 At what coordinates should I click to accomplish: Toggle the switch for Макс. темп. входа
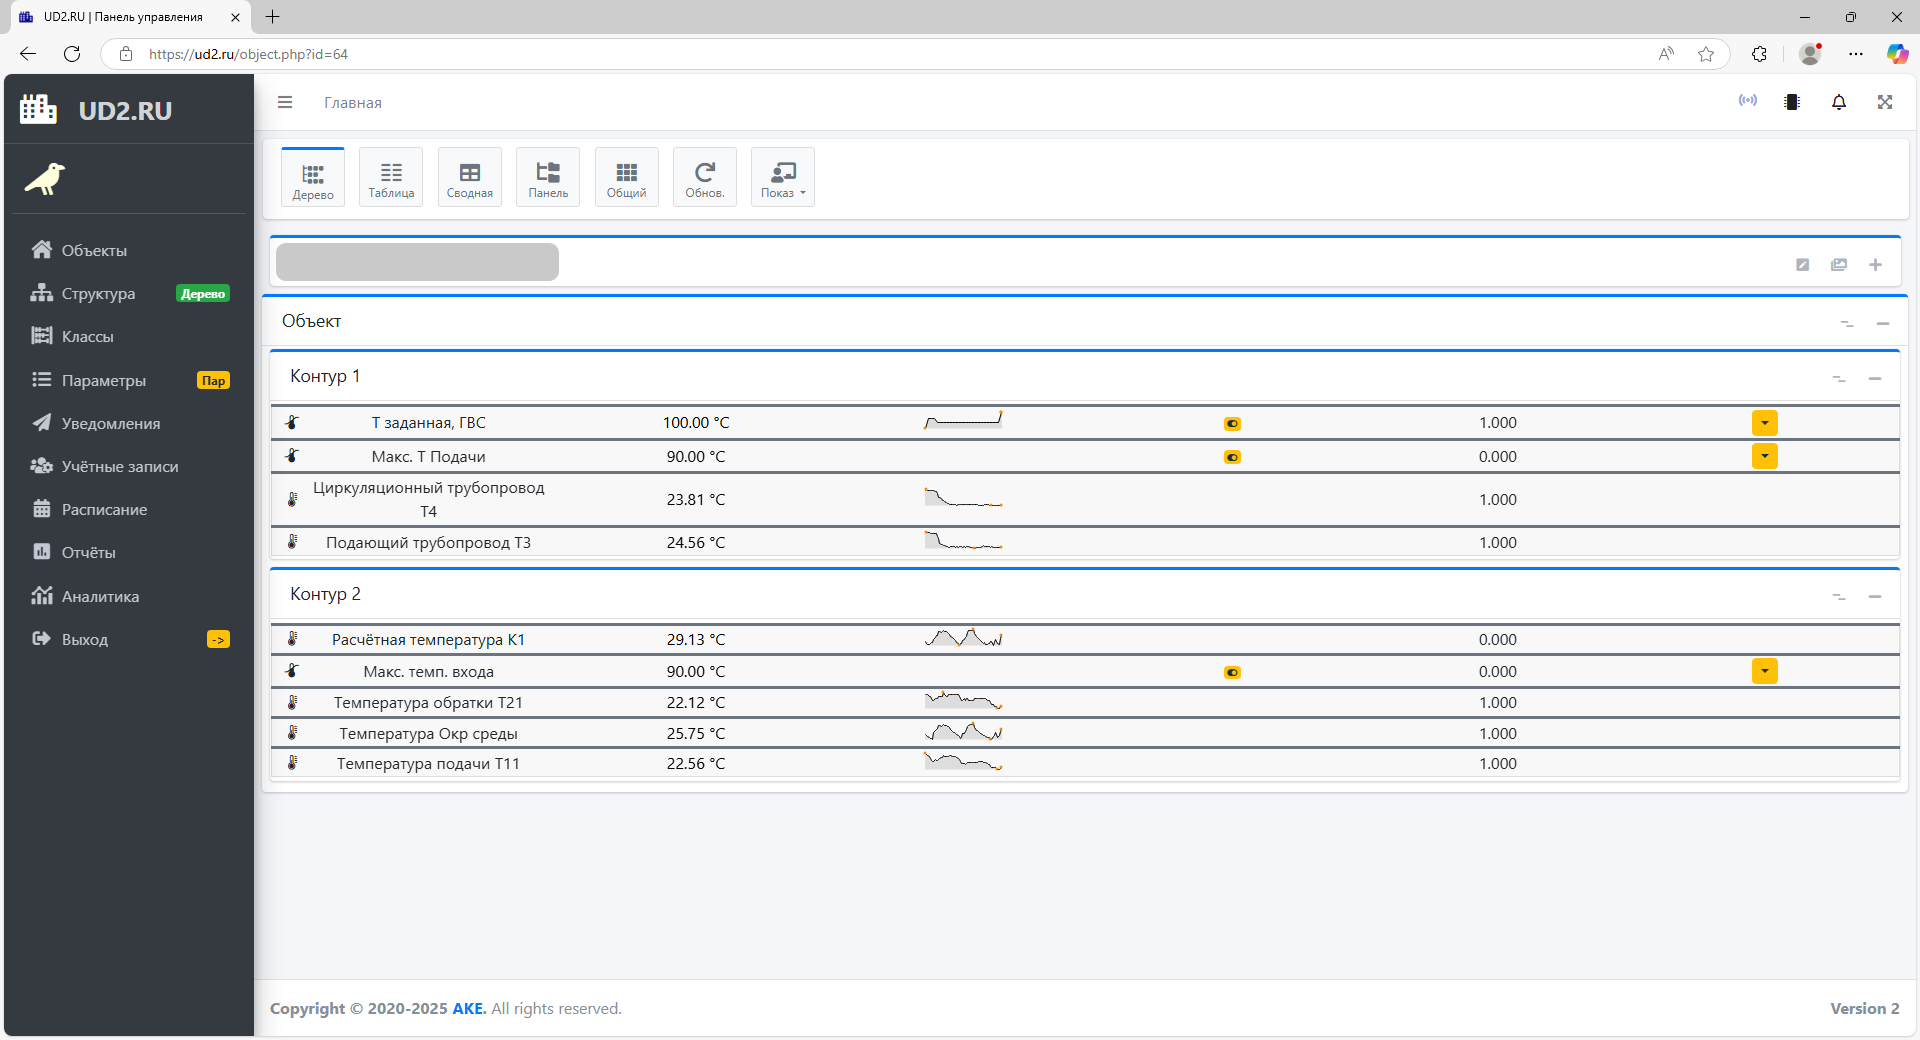[x=1232, y=672]
